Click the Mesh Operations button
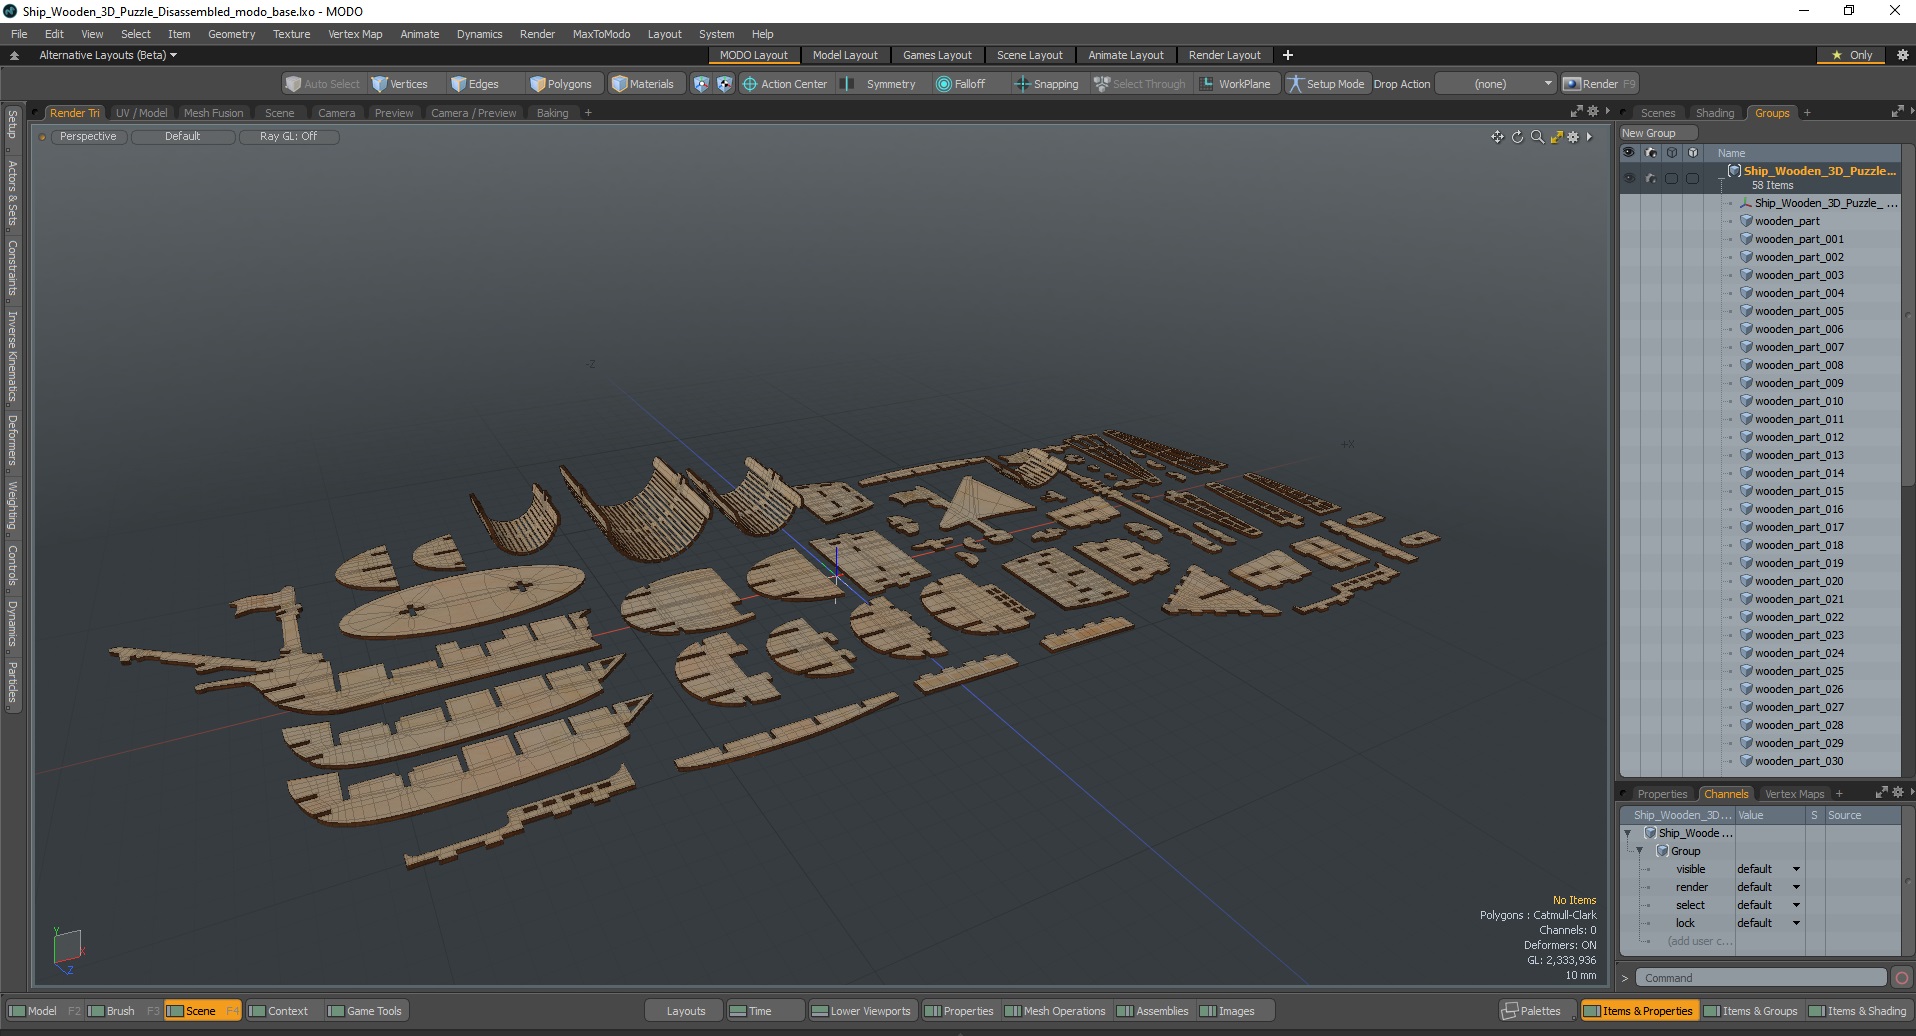The image size is (1916, 1036). (x=1055, y=1011)
